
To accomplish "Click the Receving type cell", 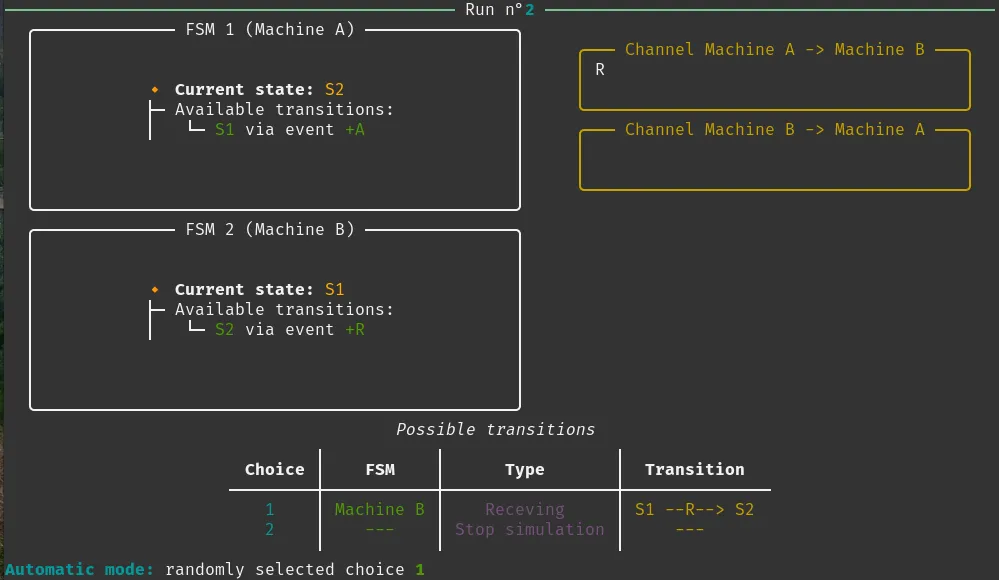I will pyautogui.click(x=524, y=510).
